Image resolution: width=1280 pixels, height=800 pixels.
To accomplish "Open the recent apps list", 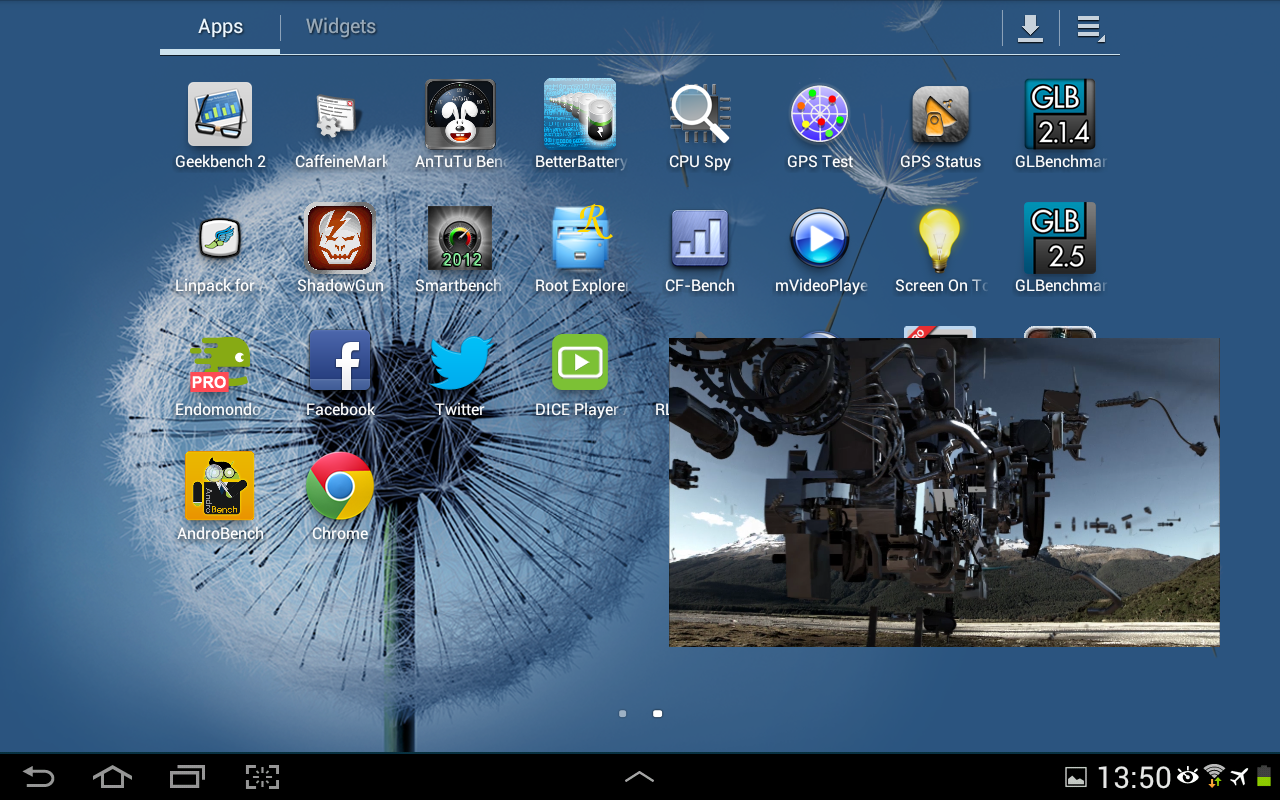I will (187, 777).
